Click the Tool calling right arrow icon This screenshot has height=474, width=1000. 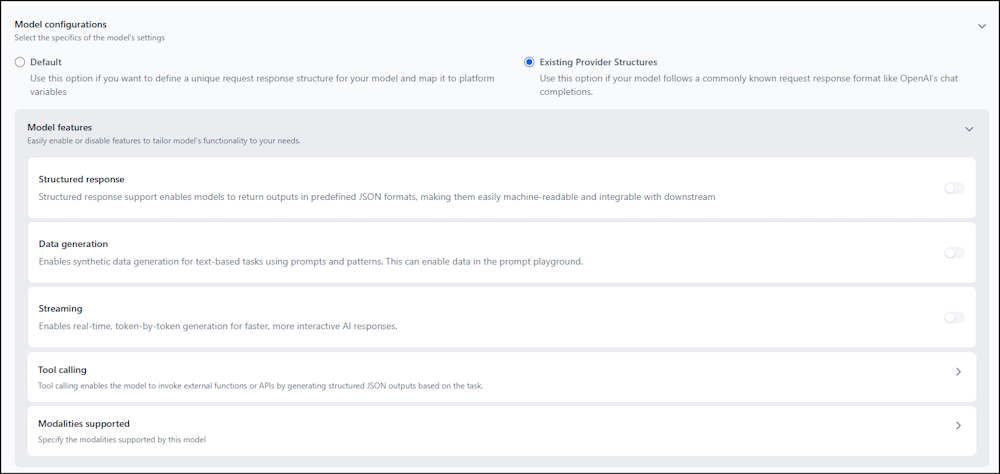[958, 372]
